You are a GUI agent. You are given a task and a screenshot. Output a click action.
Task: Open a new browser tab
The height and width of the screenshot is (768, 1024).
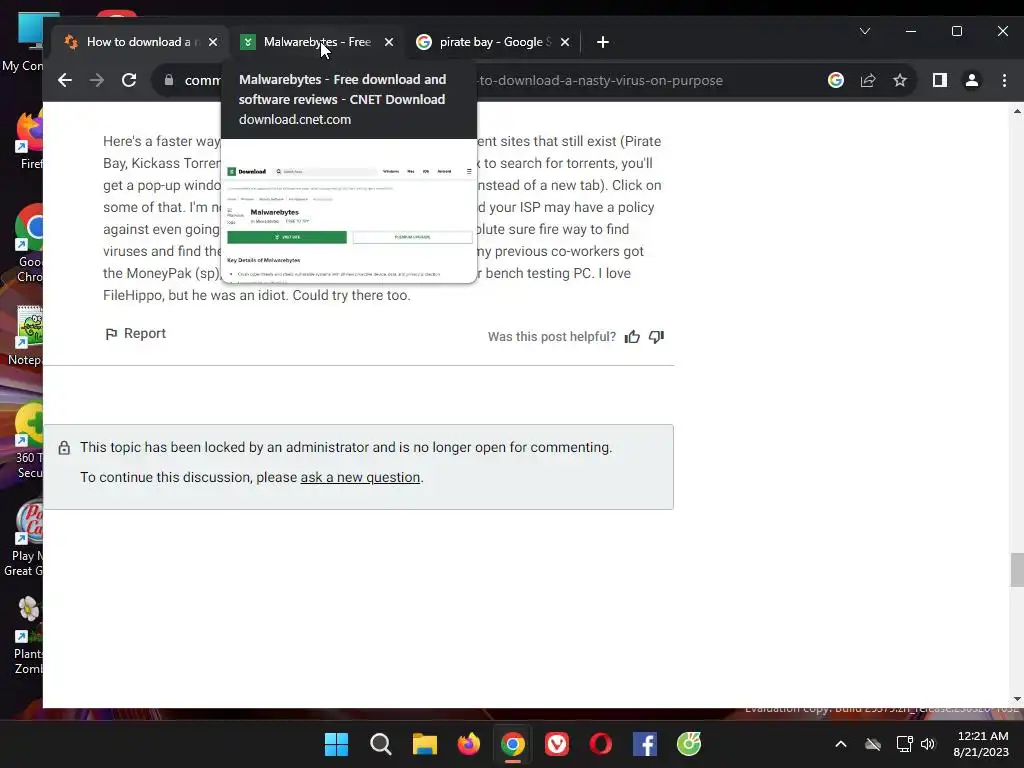603,42
